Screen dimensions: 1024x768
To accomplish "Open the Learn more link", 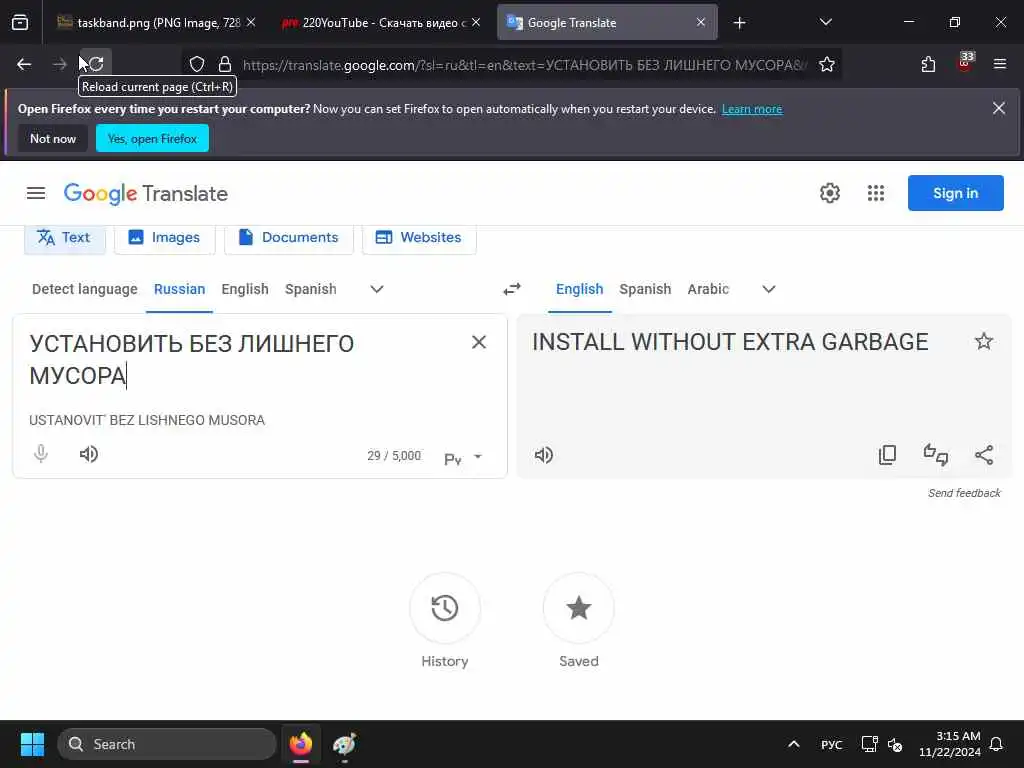I will (x=752, y=109).
